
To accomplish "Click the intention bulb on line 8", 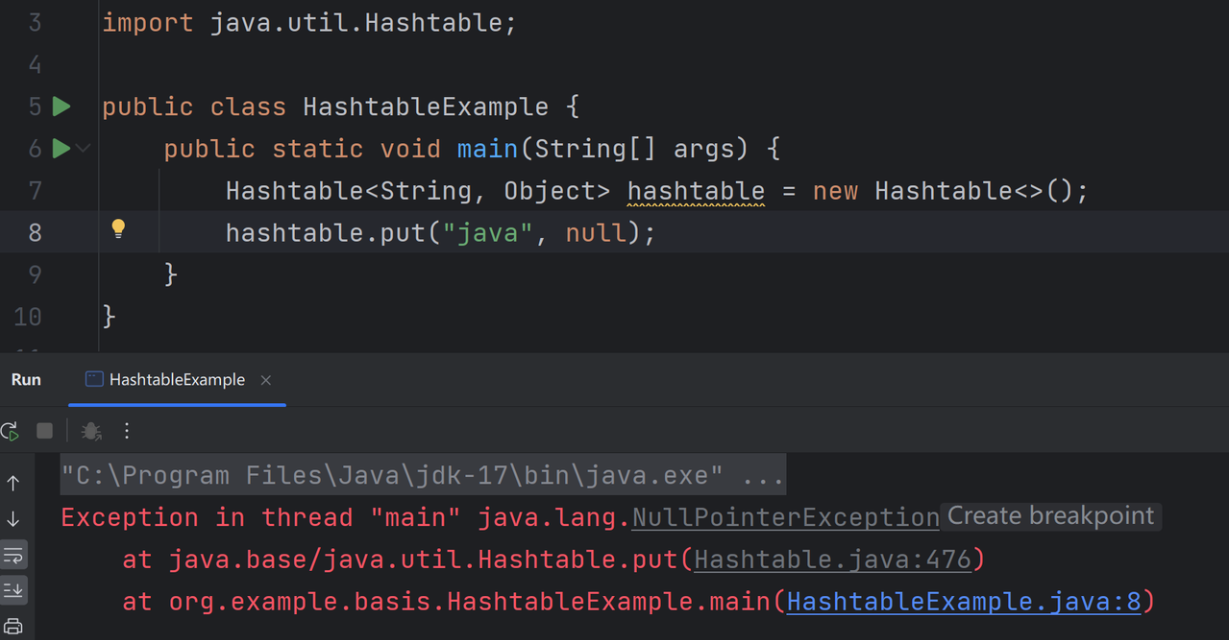I will coord(117,231).
